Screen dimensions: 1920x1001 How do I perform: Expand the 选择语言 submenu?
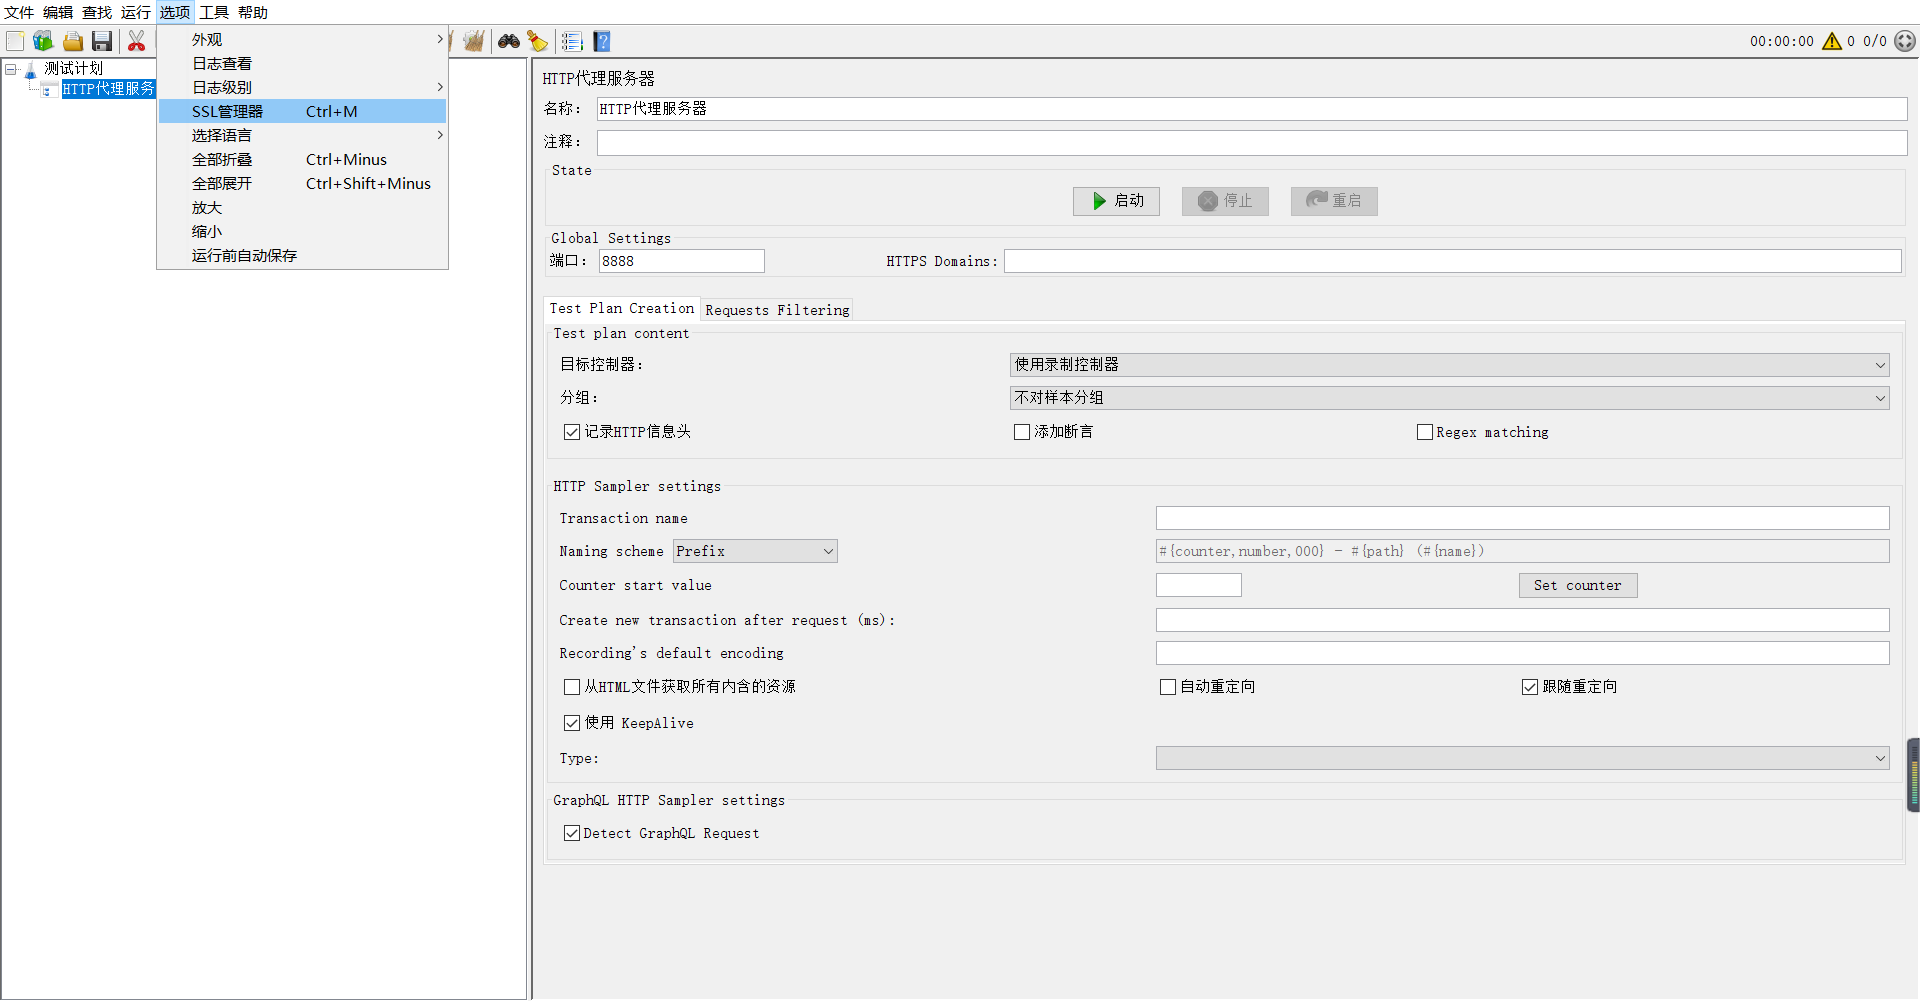[x=302, y=135]
